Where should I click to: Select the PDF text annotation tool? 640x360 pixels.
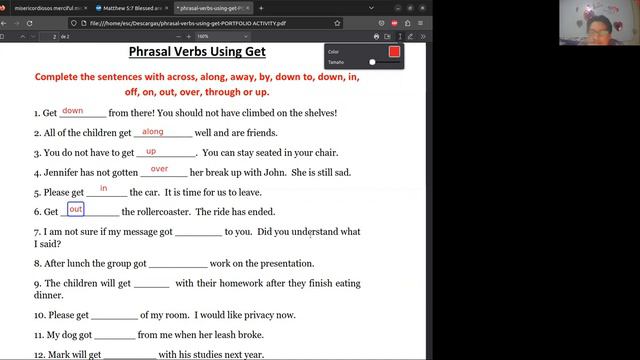400,36
